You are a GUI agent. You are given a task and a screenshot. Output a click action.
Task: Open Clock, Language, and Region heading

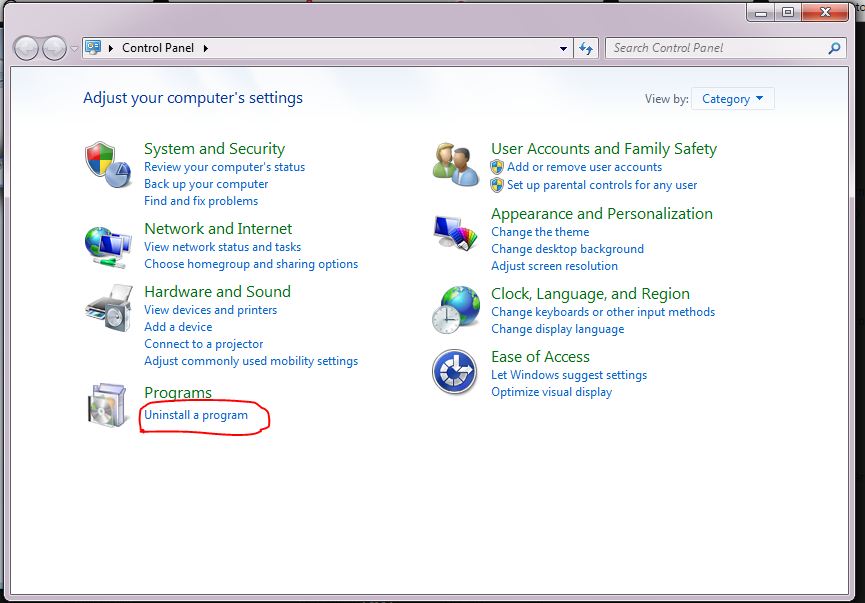pyautogui.click(x=590, y=294)
